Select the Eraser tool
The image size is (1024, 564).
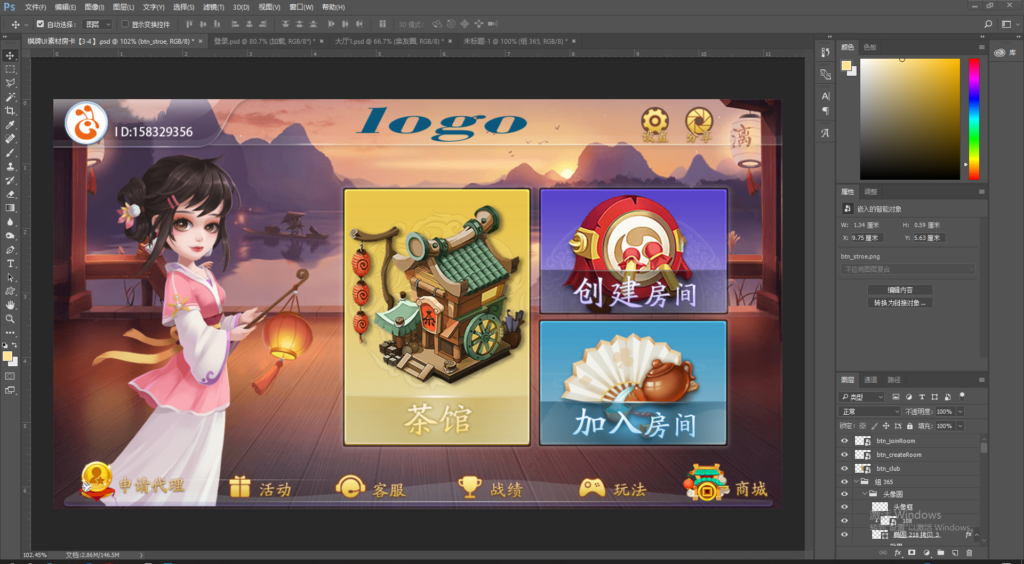tap(10, 194)
